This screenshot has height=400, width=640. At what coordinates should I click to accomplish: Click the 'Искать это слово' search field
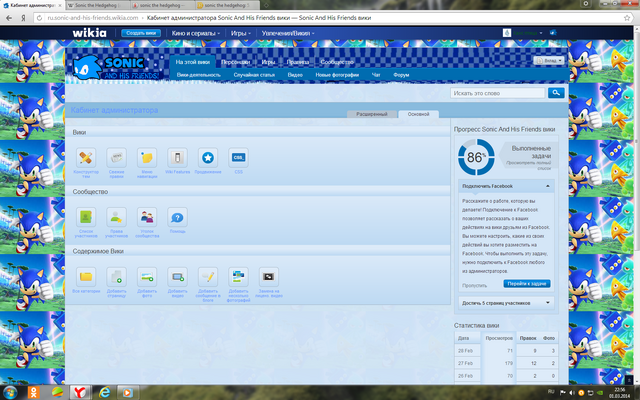click(x=498, y=93)
